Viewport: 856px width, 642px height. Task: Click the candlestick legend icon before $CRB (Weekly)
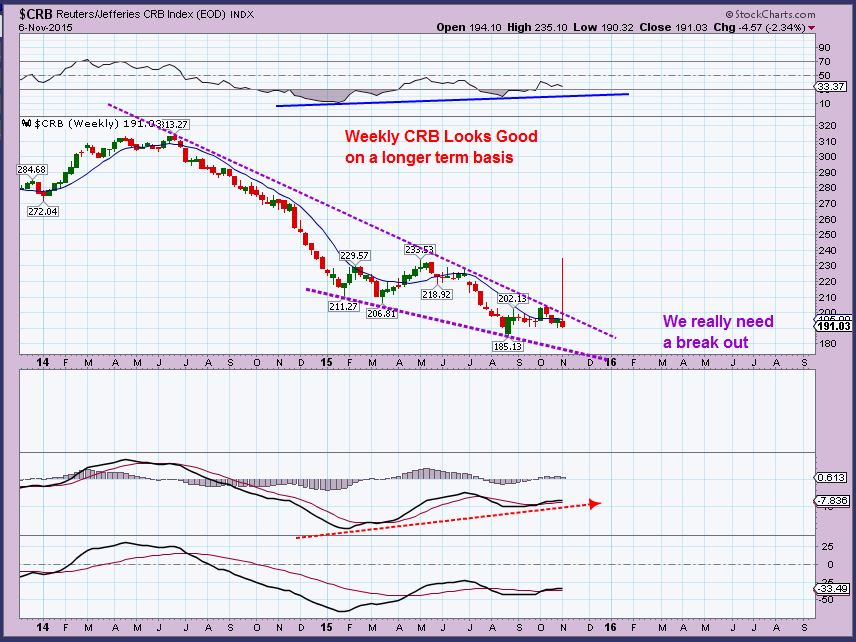[x=27, y=124]
